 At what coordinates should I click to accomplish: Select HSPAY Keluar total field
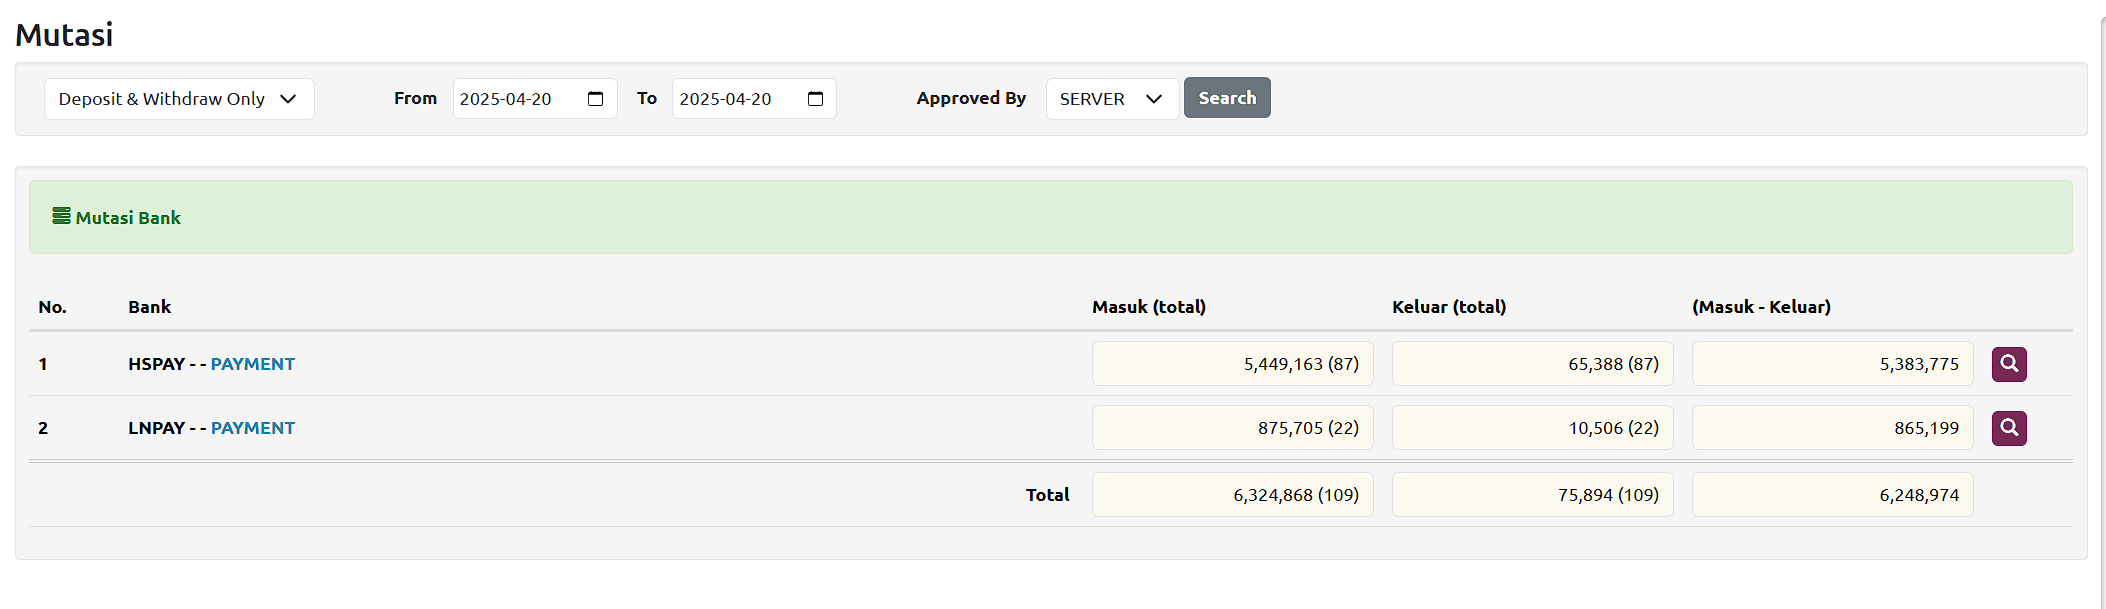tap(1532, 364)
